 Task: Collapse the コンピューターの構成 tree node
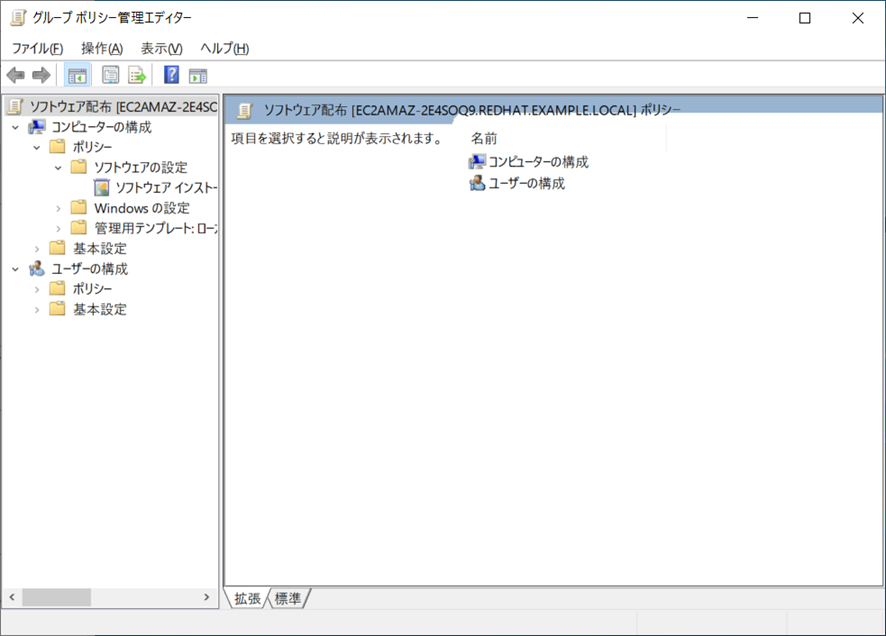[x=15, y=128]
